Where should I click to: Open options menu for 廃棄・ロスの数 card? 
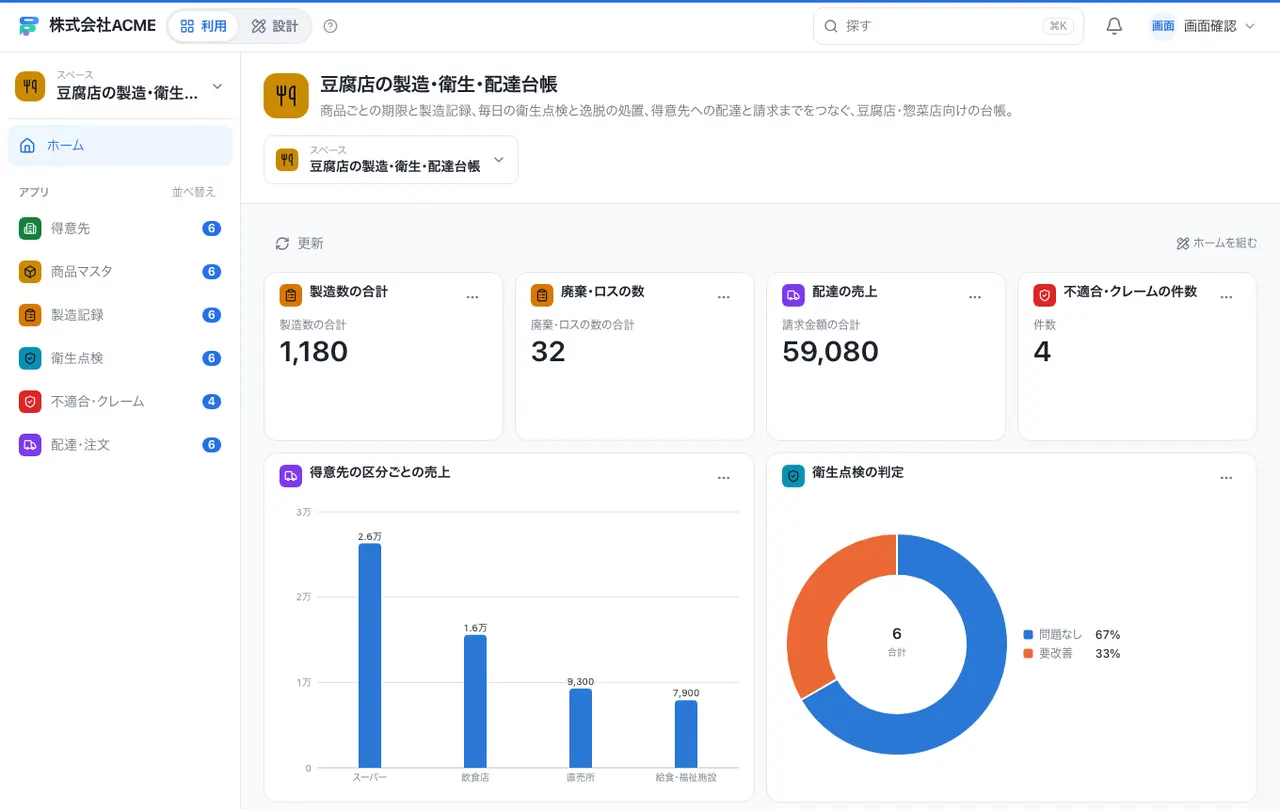pyautogui.click(x=723, y=296)
